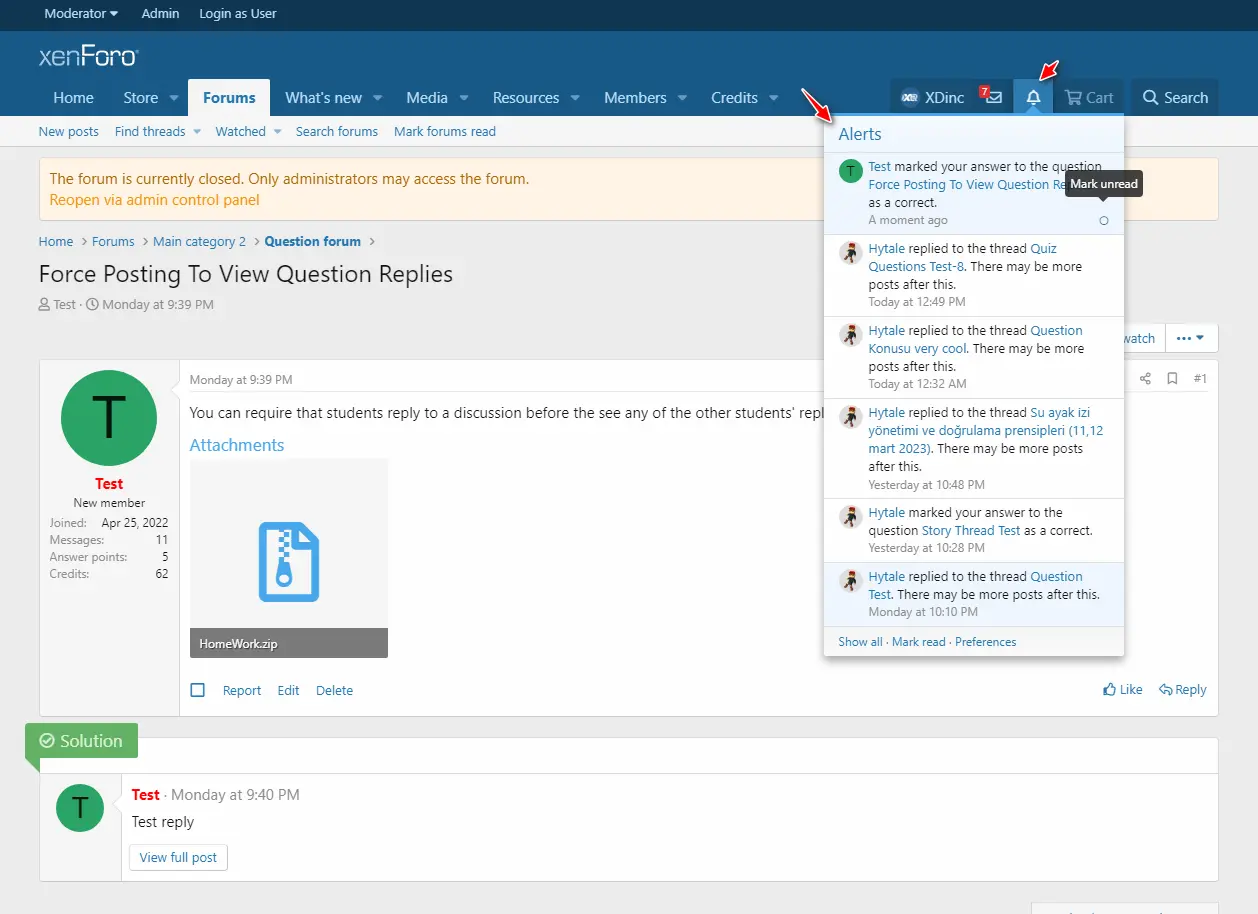Click the Test avatar in the first alert
The image size is (1258, 914).
tap(851, 171)
